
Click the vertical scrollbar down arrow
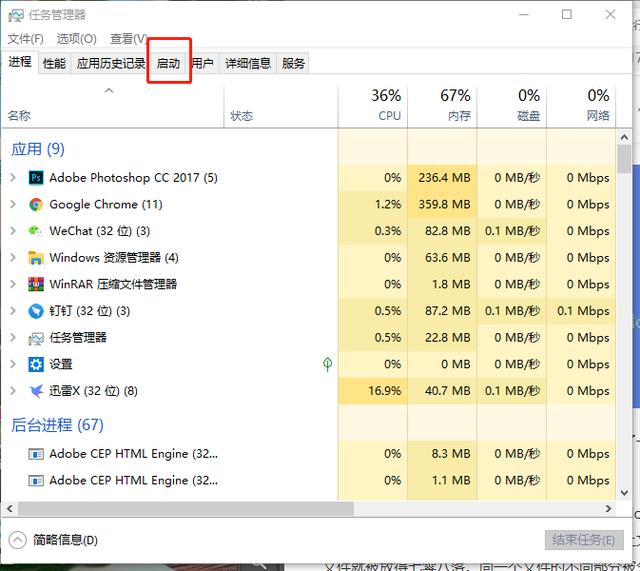pyautogui.click(x=624, y=493)
